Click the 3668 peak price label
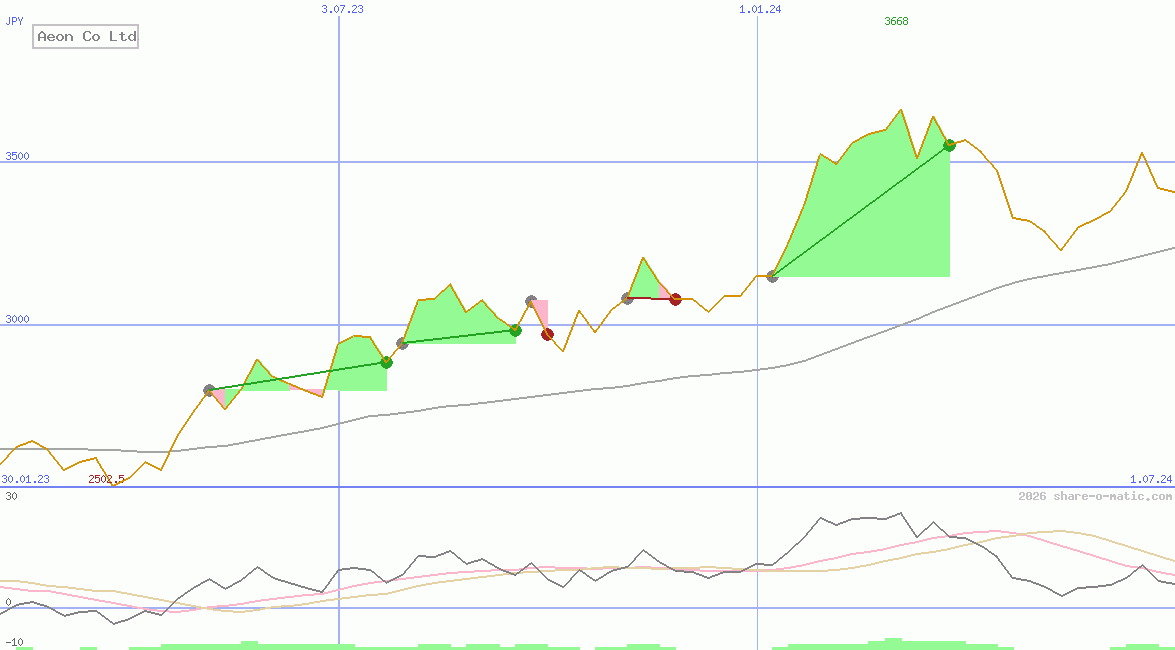Screen dimensions: 1175x650 click(x=896, y=22)
